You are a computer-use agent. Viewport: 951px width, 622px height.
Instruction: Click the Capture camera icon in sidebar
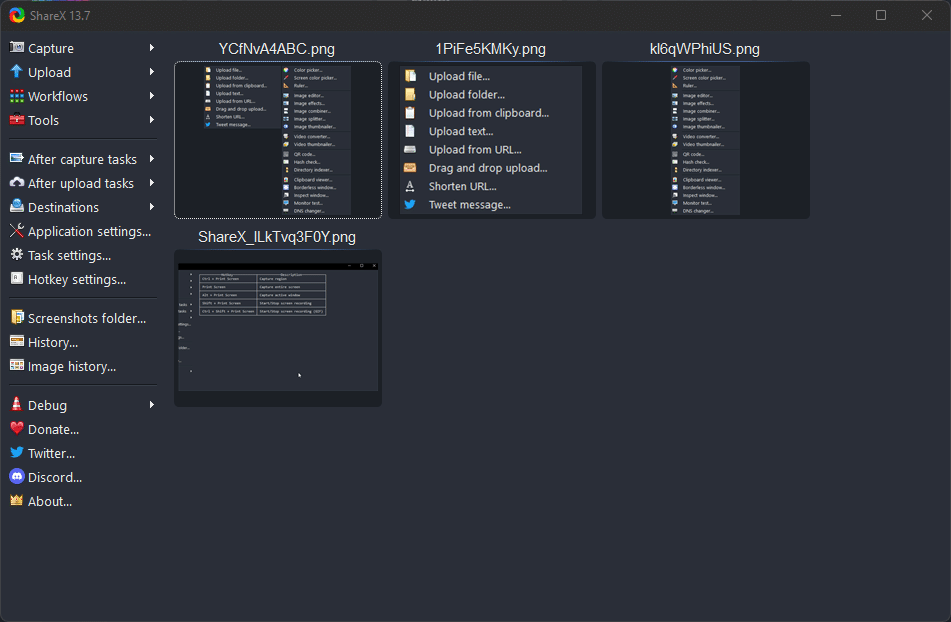[x=17, y=47]
